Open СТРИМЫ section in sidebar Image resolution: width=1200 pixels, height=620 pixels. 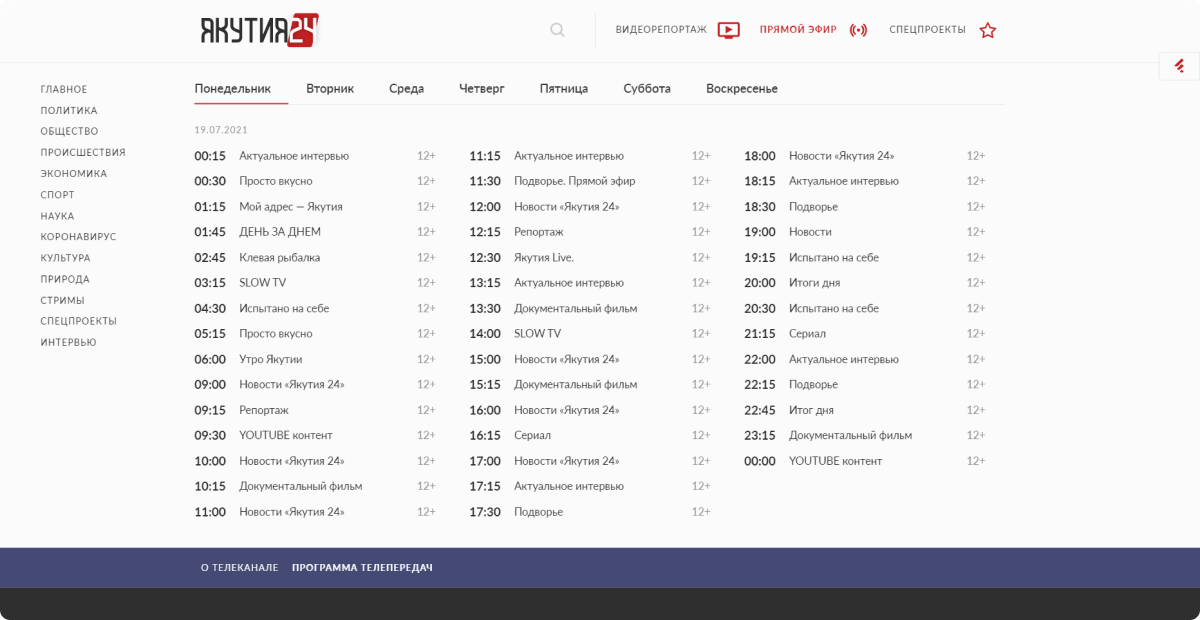coord(62,300)
